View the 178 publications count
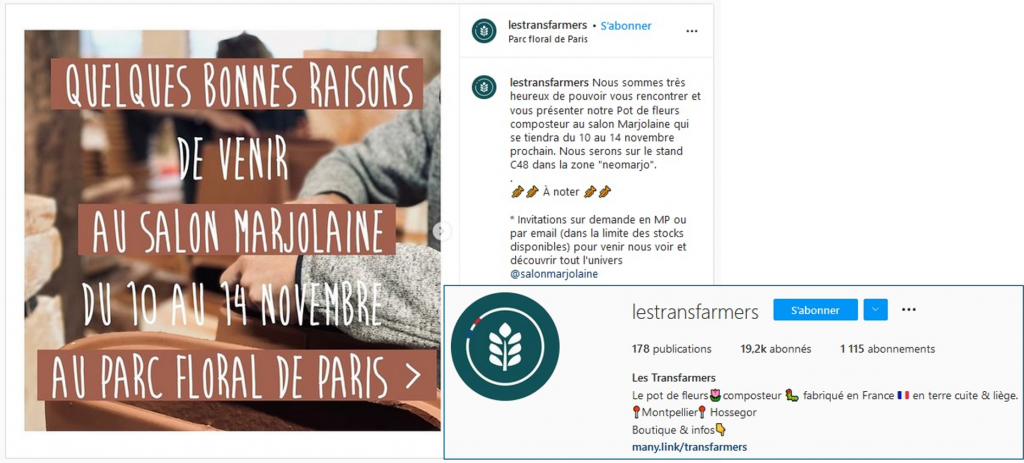This screenshot has height=463, width=1024. 671,349
